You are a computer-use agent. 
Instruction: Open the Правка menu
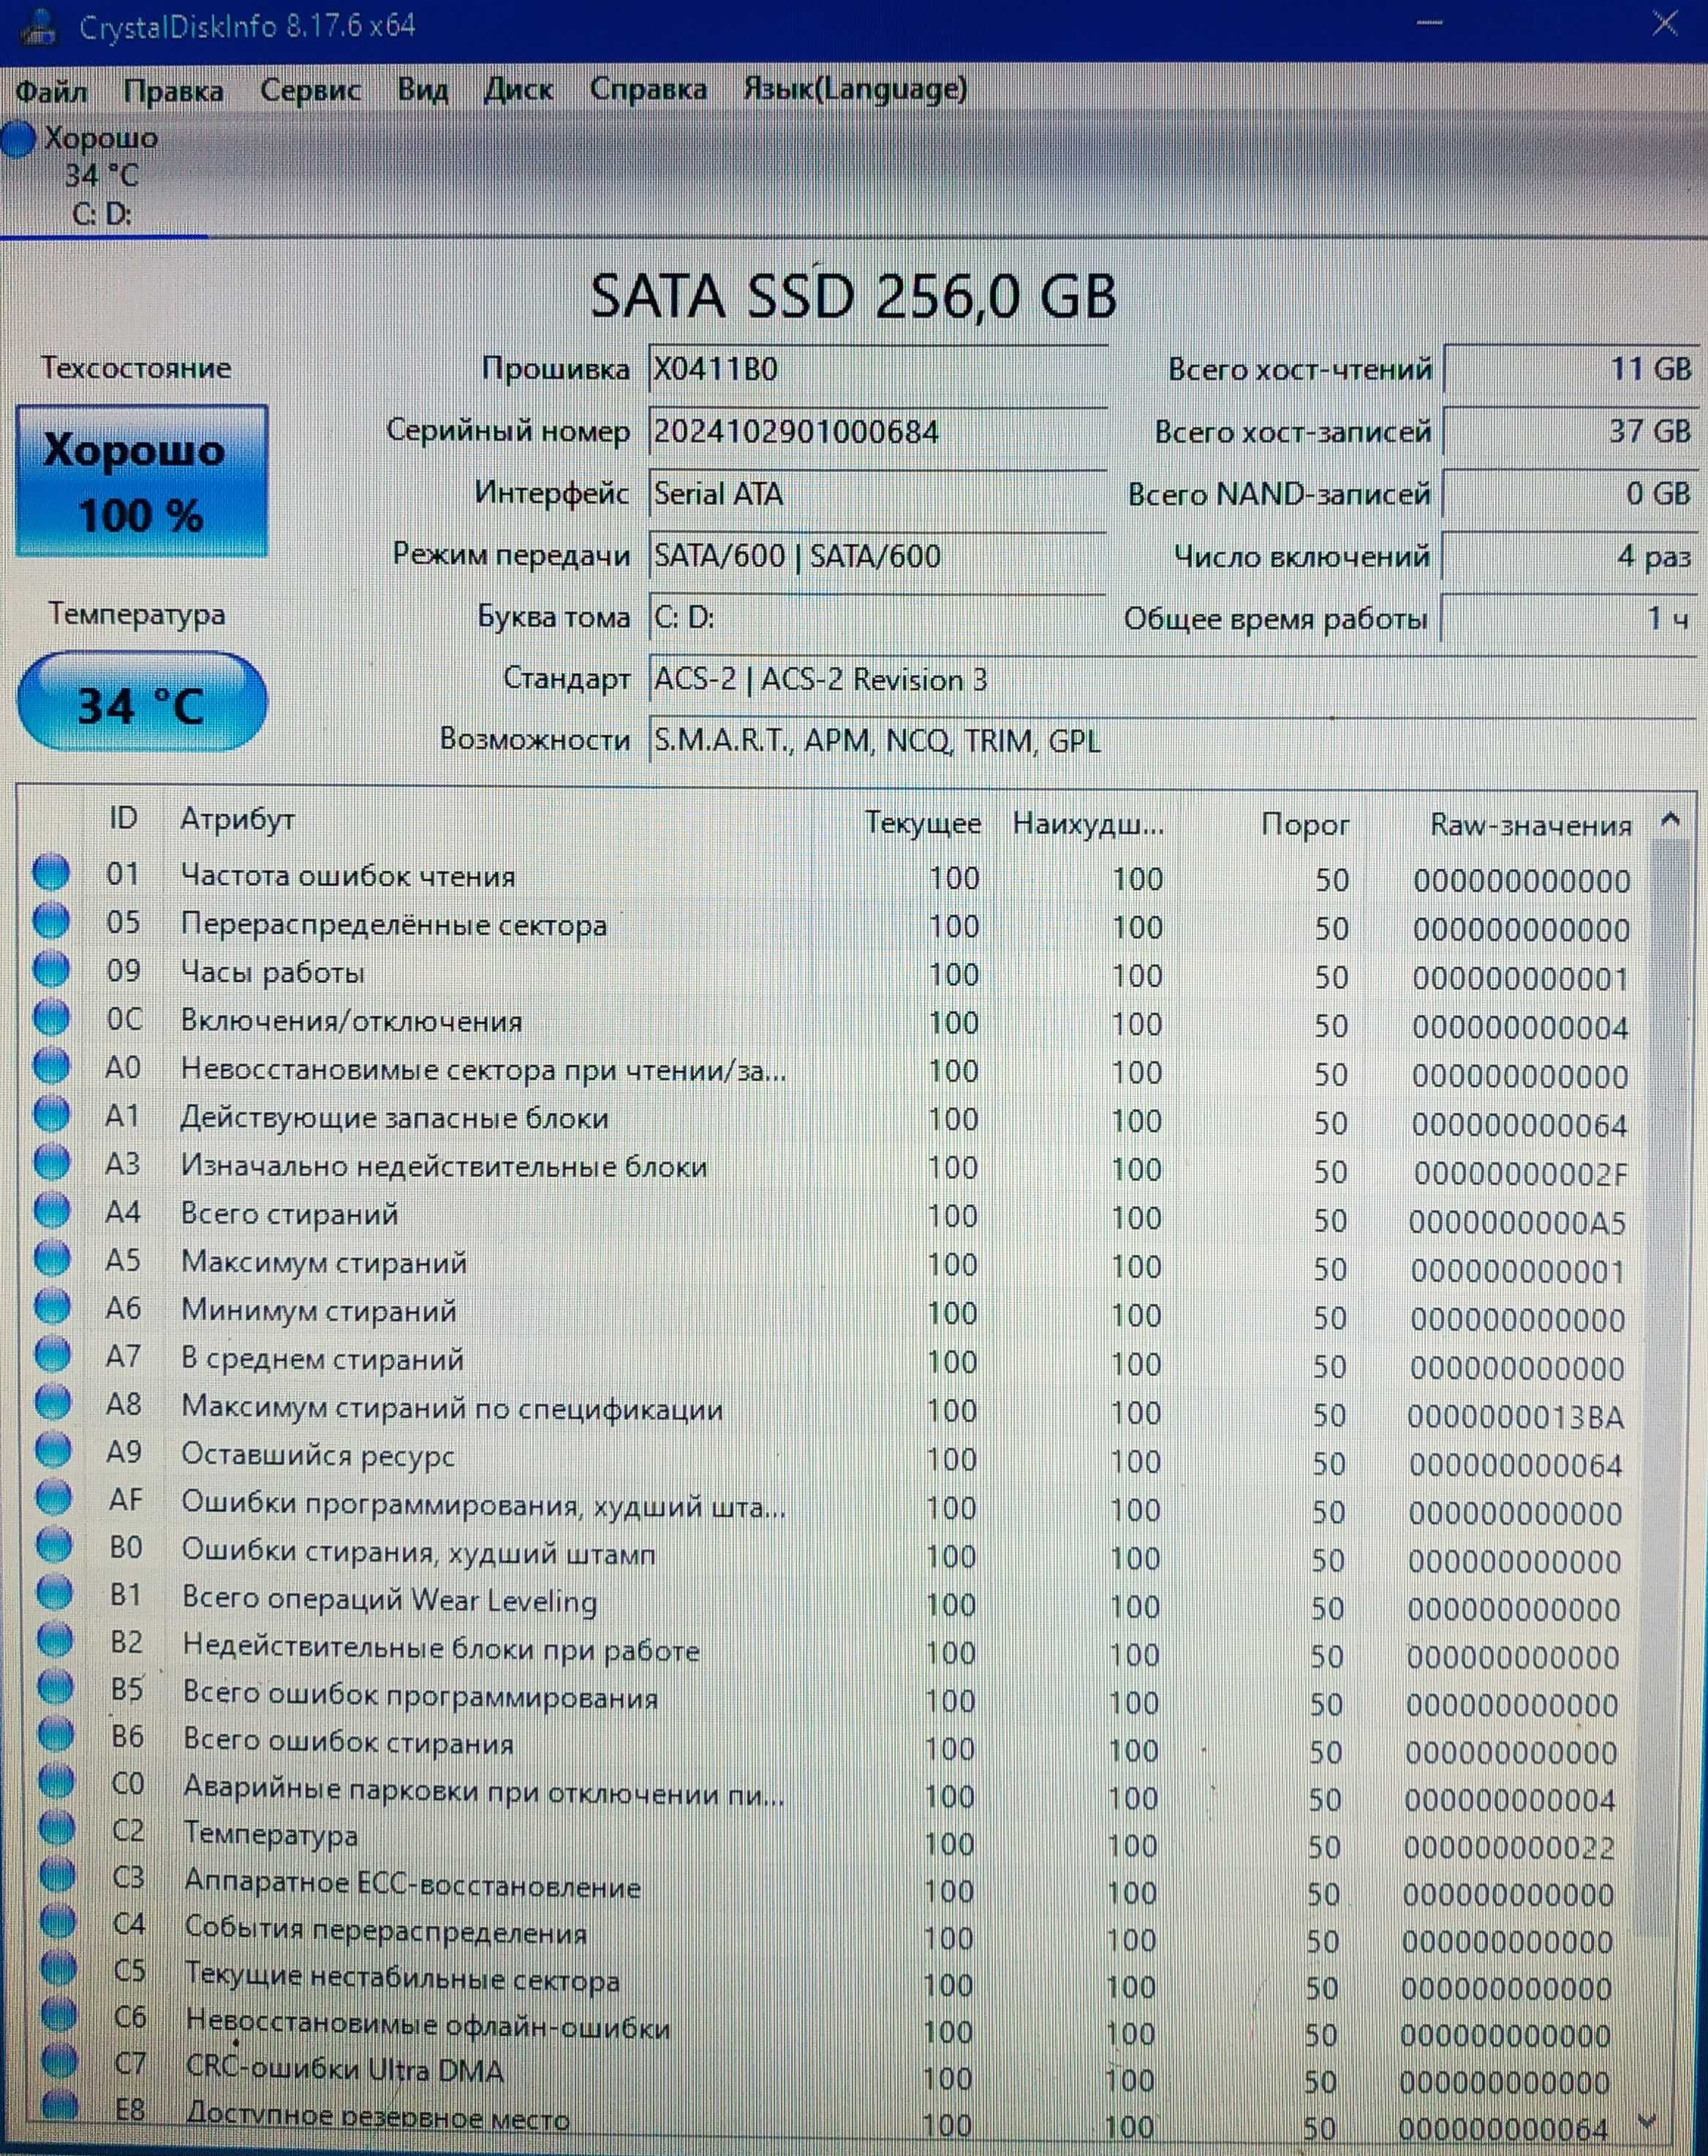[173, 91]
